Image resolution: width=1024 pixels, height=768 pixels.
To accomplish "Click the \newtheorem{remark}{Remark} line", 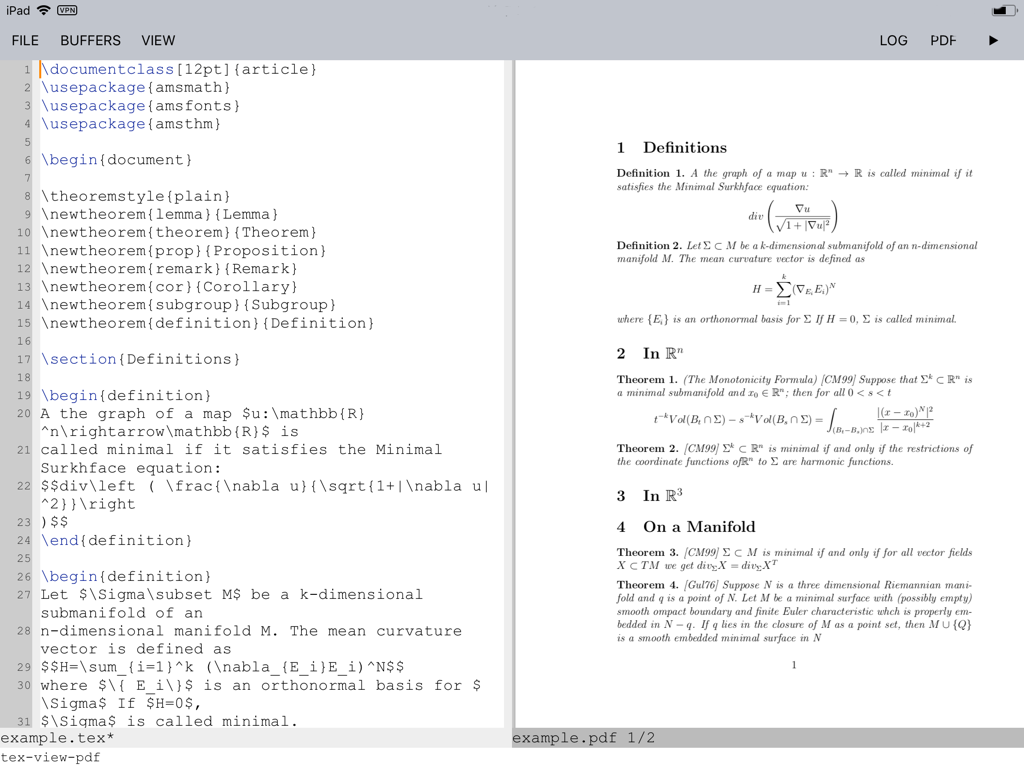I will pyautogui.click(x=168, y=269).
